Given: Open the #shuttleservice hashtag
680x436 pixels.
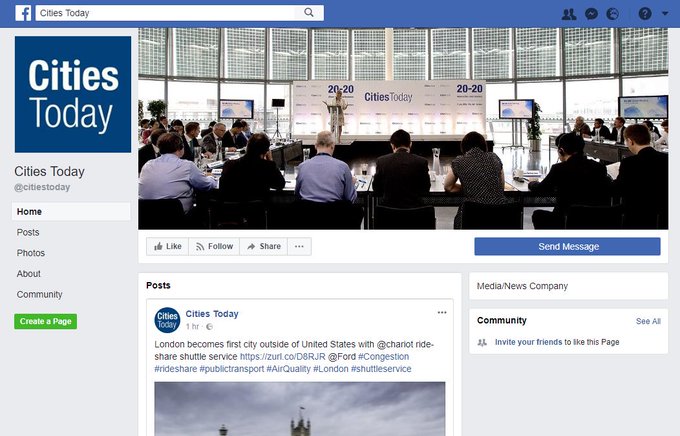Looking at the screenshot, I should pyautogui.click(x=381, y=369).
